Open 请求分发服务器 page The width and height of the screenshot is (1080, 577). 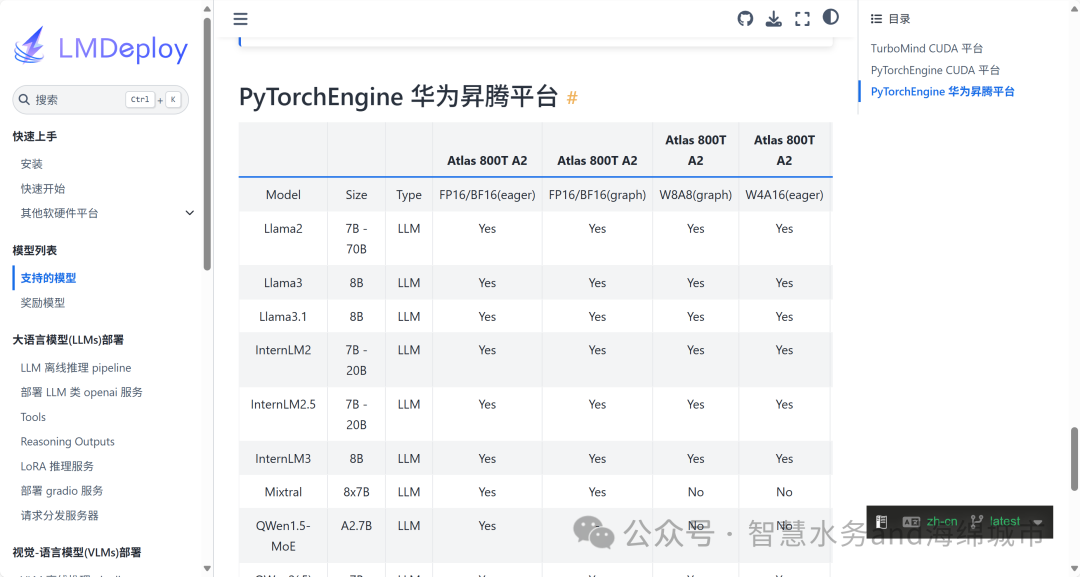click(59, 516)
